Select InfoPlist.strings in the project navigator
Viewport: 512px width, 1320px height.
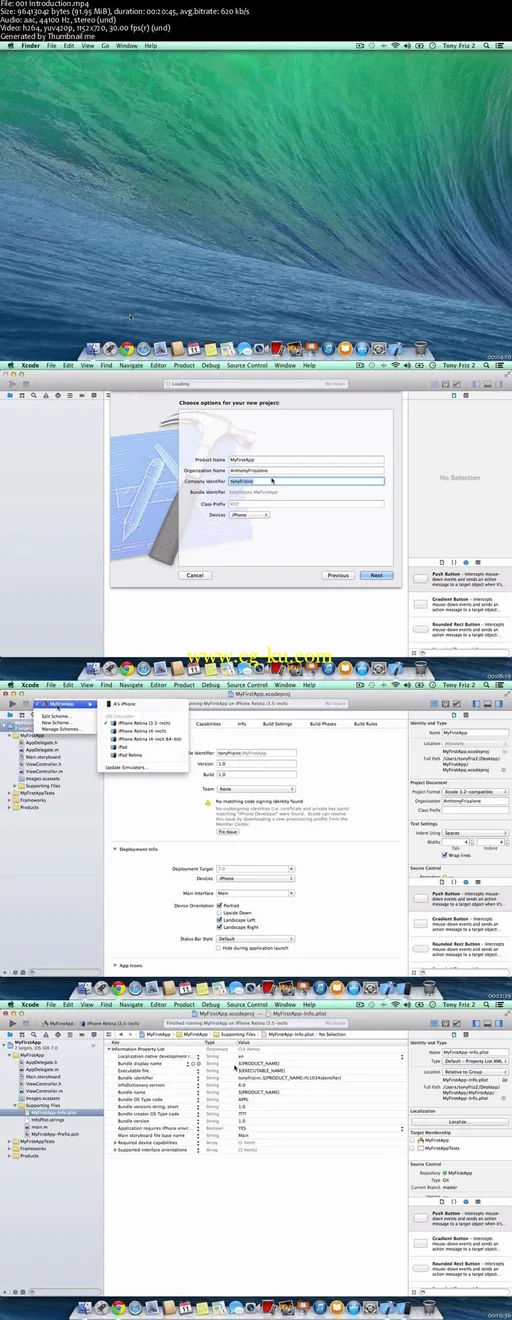point(49,1119)
